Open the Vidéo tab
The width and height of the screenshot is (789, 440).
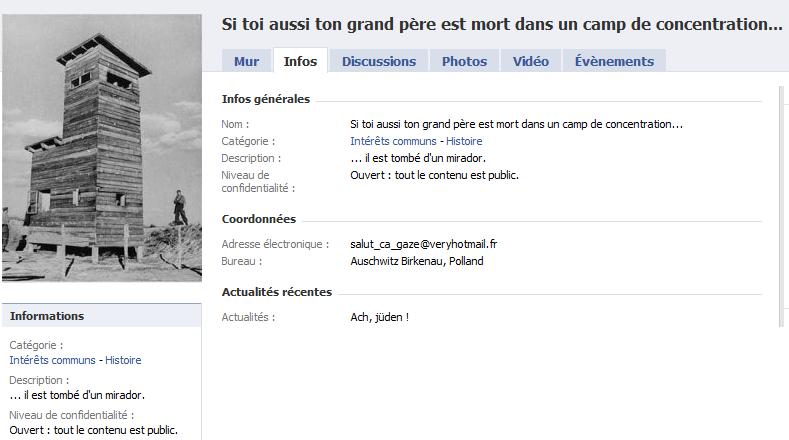coord(530,61)
